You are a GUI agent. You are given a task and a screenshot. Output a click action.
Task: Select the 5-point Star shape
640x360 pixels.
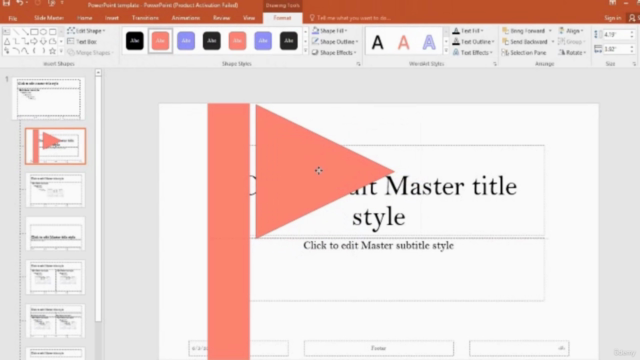[52, 51]
